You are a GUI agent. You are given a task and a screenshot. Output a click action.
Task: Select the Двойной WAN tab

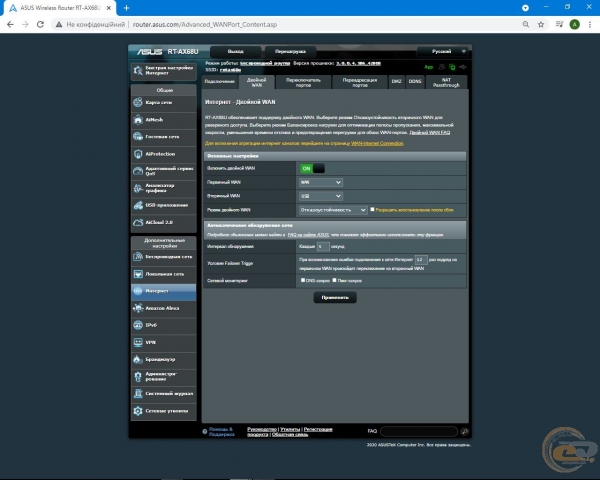click(x=257, y=82)
